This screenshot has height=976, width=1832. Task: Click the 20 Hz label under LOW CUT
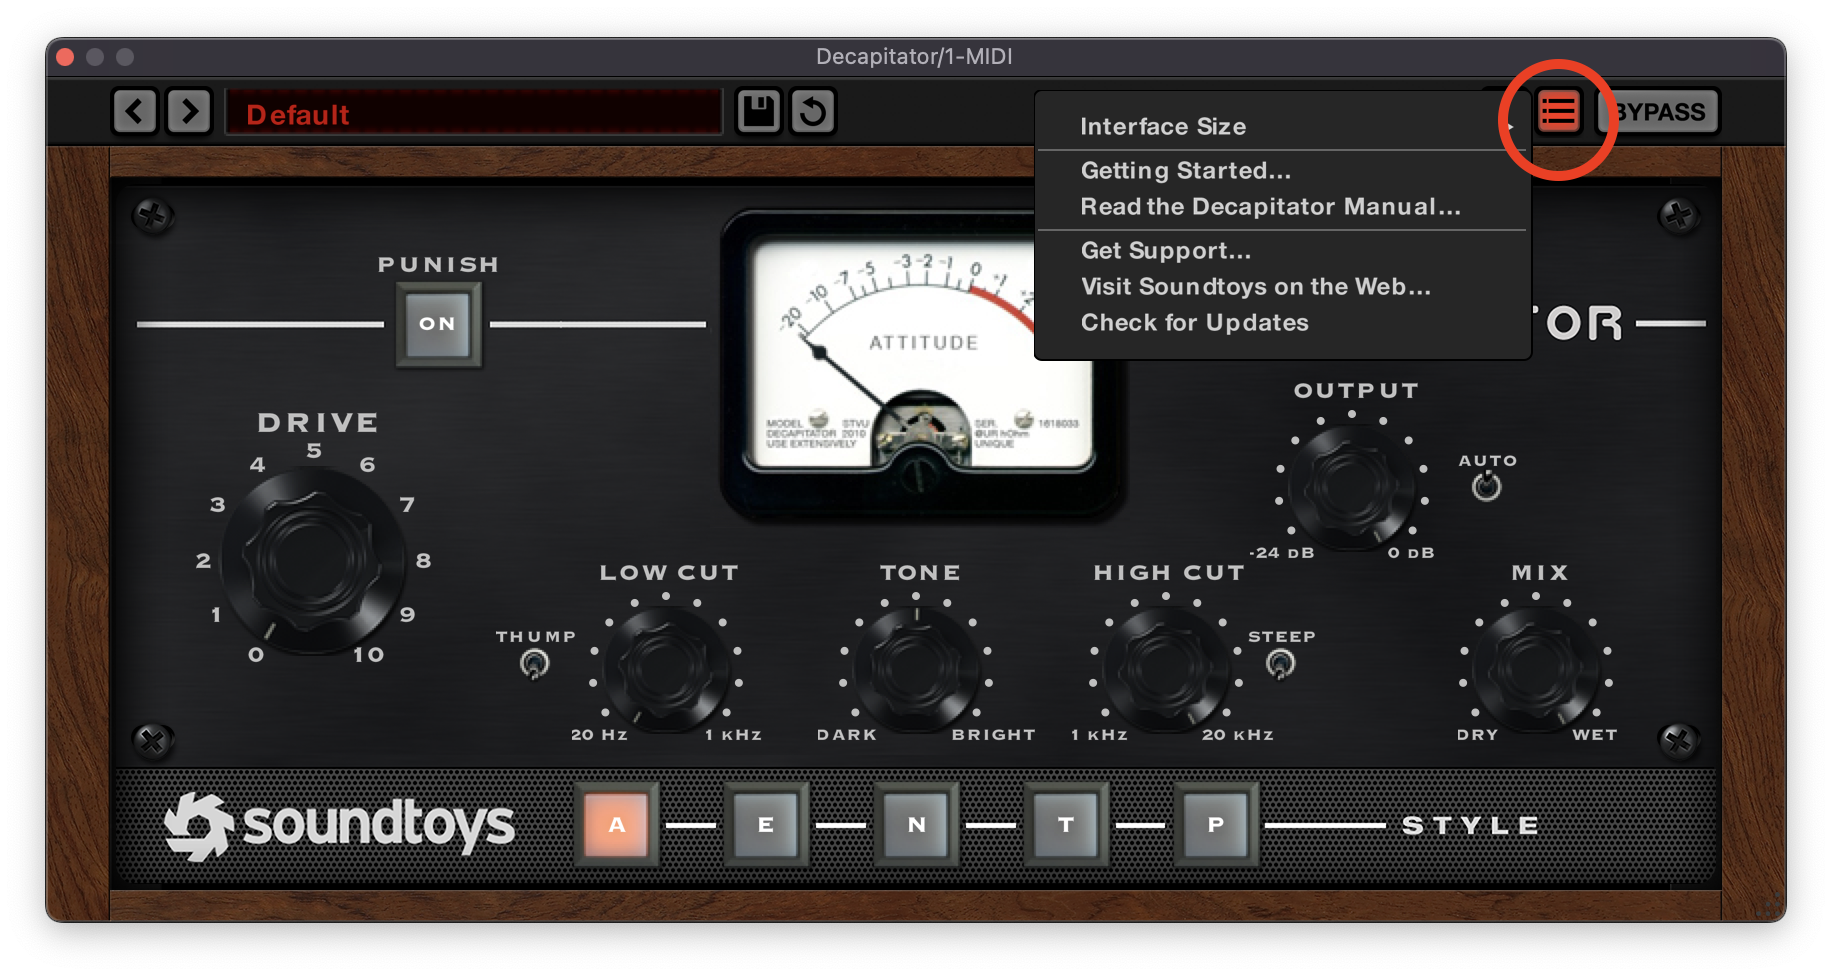(x=600, y=735)
